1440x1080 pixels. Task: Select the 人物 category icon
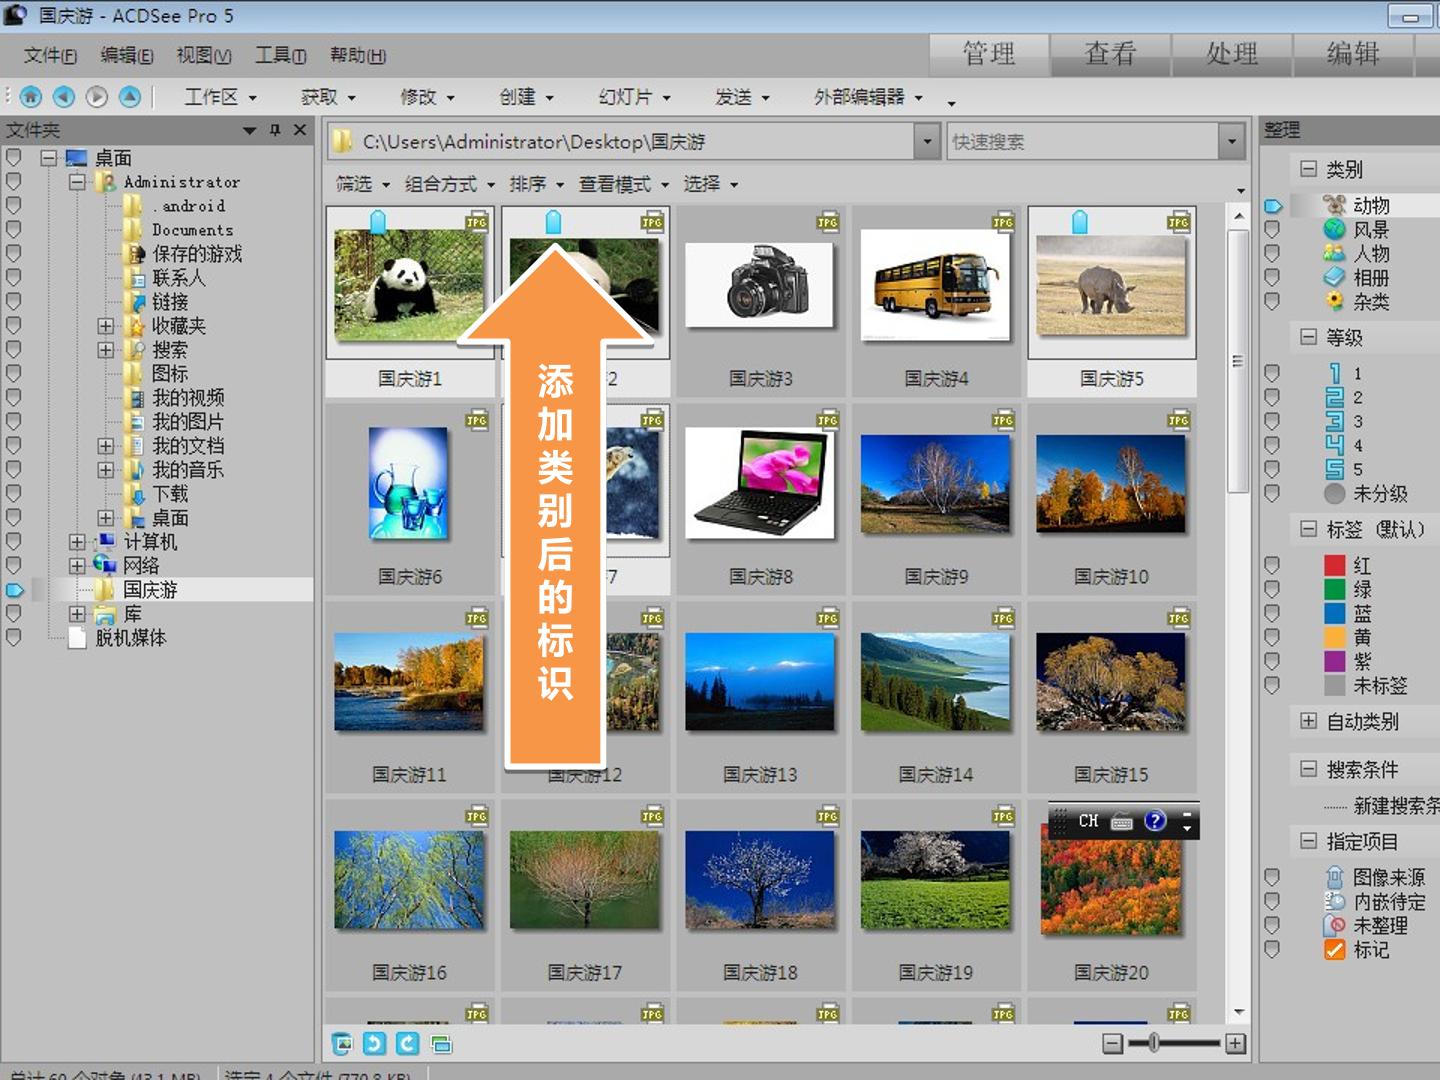pos(1334,253)
